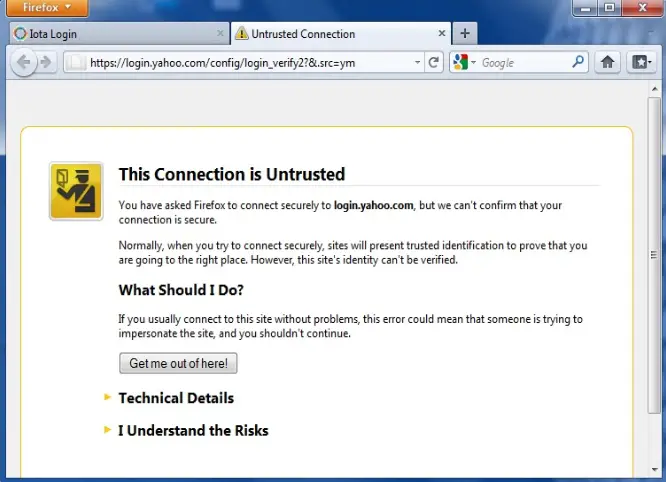Viewport: 666px width, 482px height.
Task: Open the orange Firefox menu button
Action: tap(47, 8)
